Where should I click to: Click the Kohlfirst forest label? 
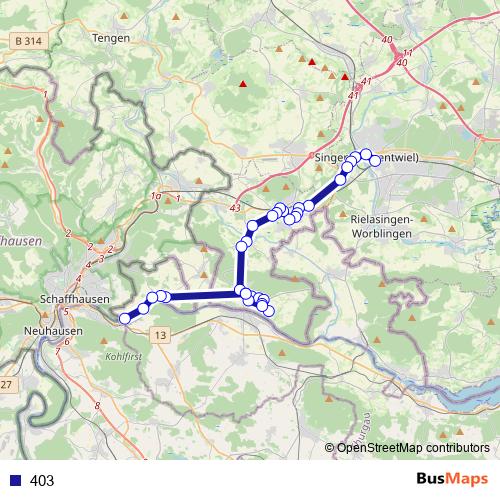point(124,357)
